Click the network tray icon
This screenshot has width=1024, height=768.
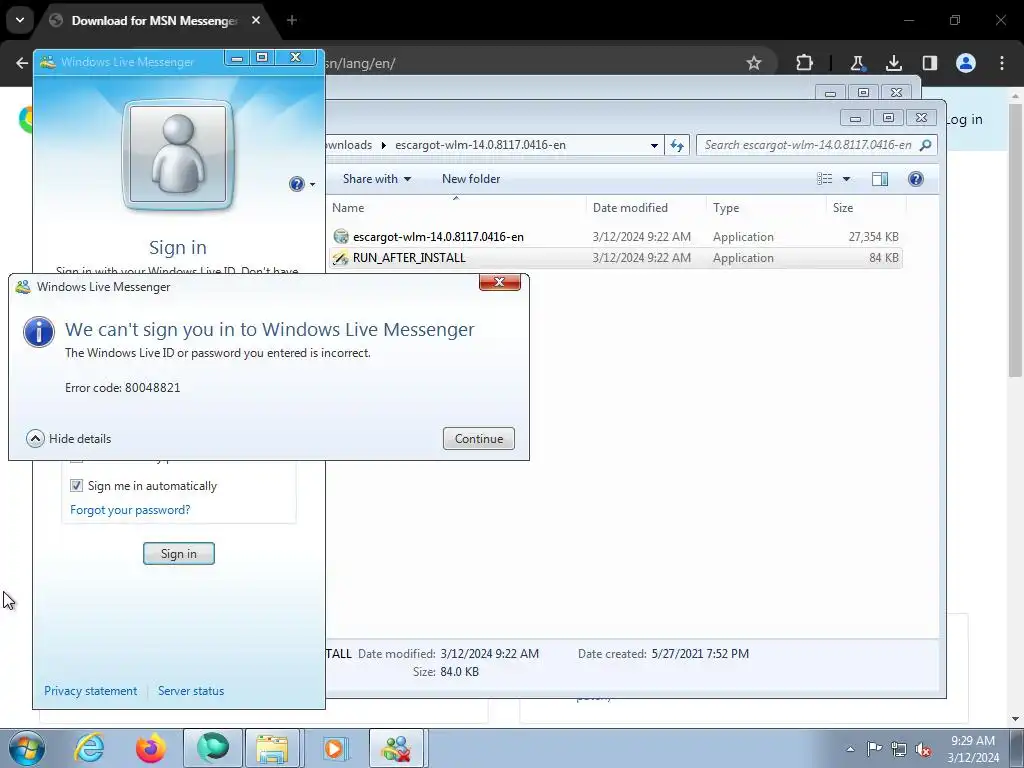click(899, 749)
